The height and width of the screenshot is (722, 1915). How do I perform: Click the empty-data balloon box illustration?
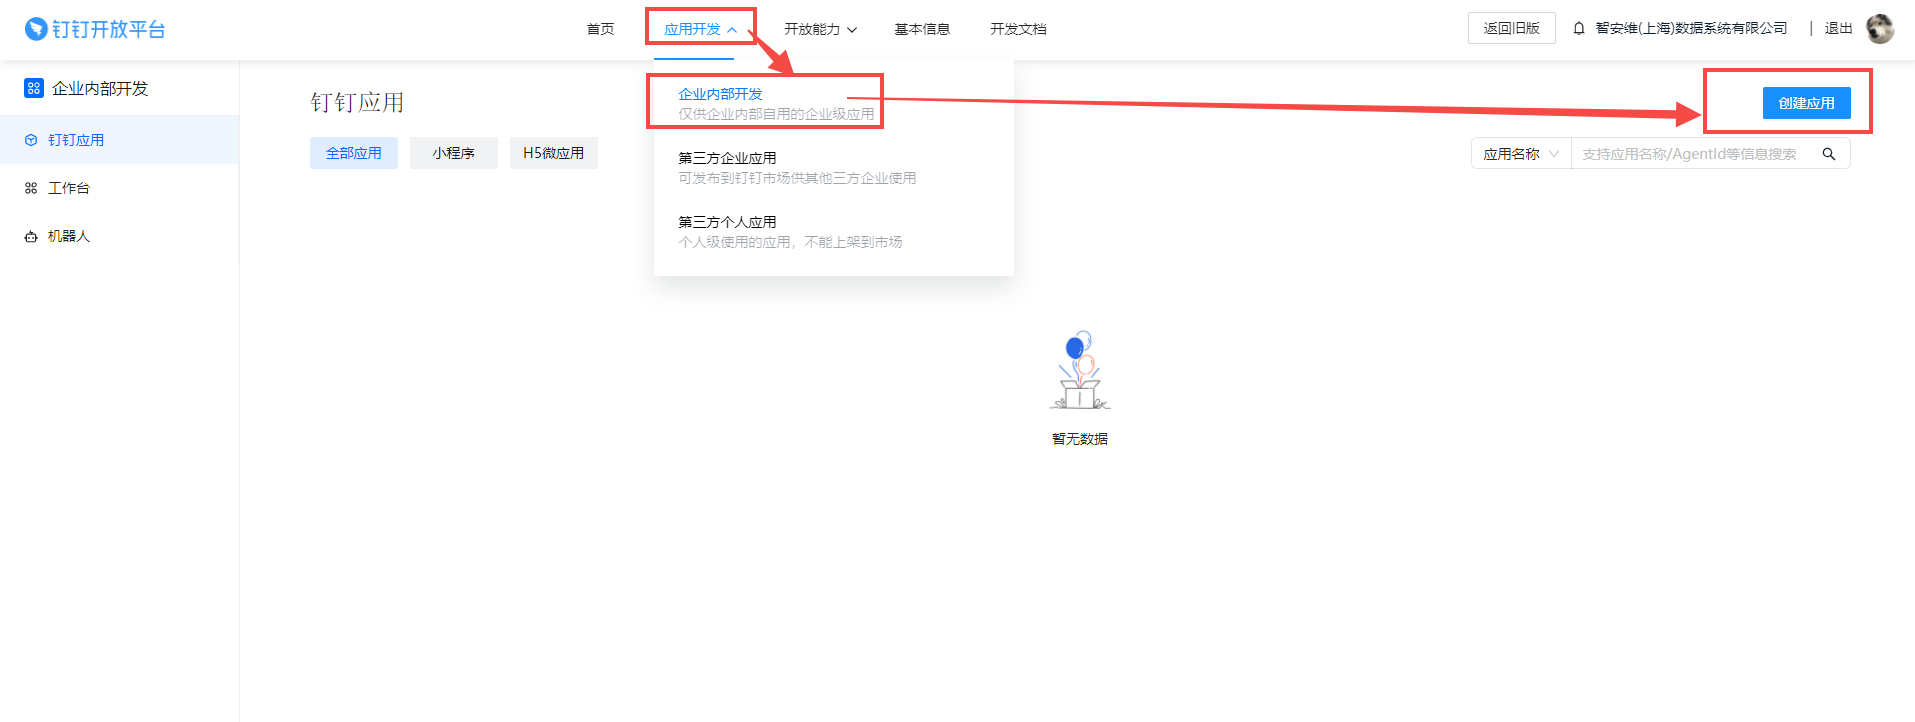[1080, 370]
